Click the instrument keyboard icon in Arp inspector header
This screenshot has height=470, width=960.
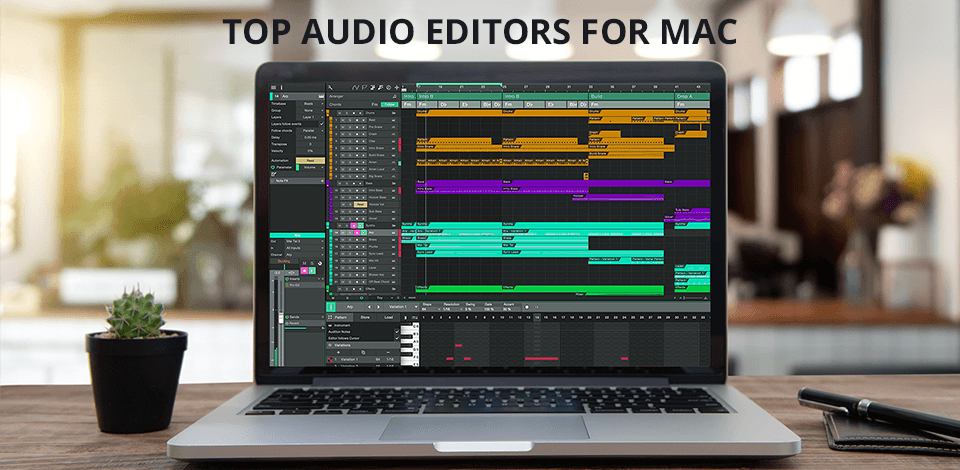click(x=321, y=97)
